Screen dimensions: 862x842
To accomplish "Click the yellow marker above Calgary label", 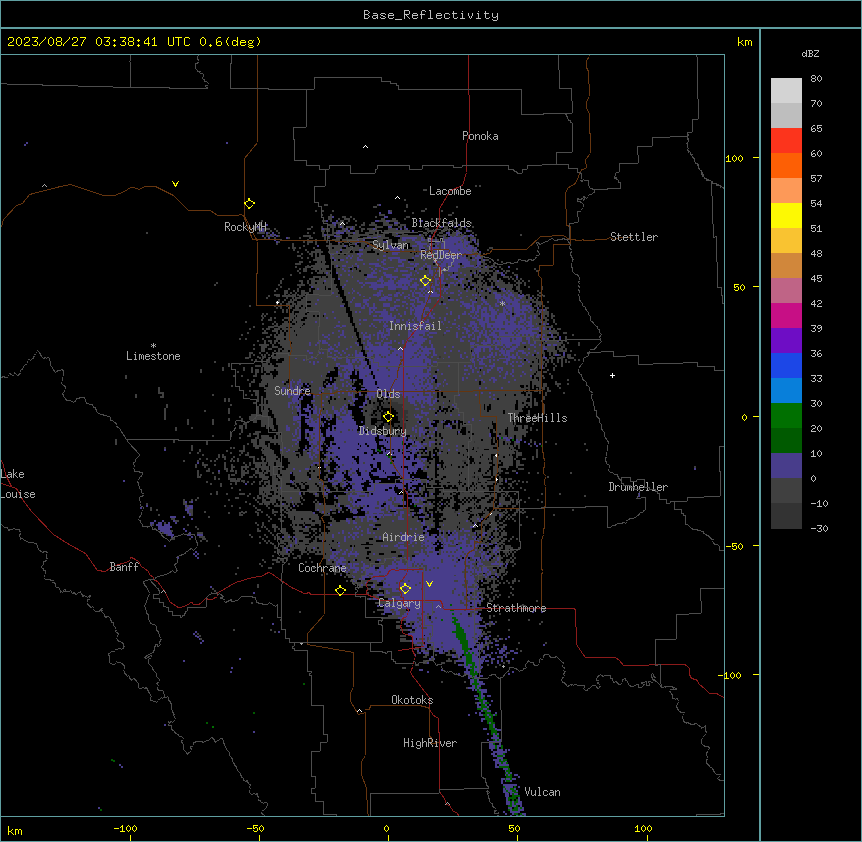I will [x=406, y=589].
